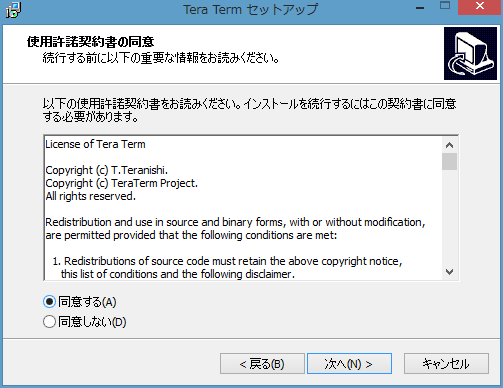This screenshot has width=503, height=388.
Task: Click the Tera Term installer title bar icon
Action: point(13,10)
